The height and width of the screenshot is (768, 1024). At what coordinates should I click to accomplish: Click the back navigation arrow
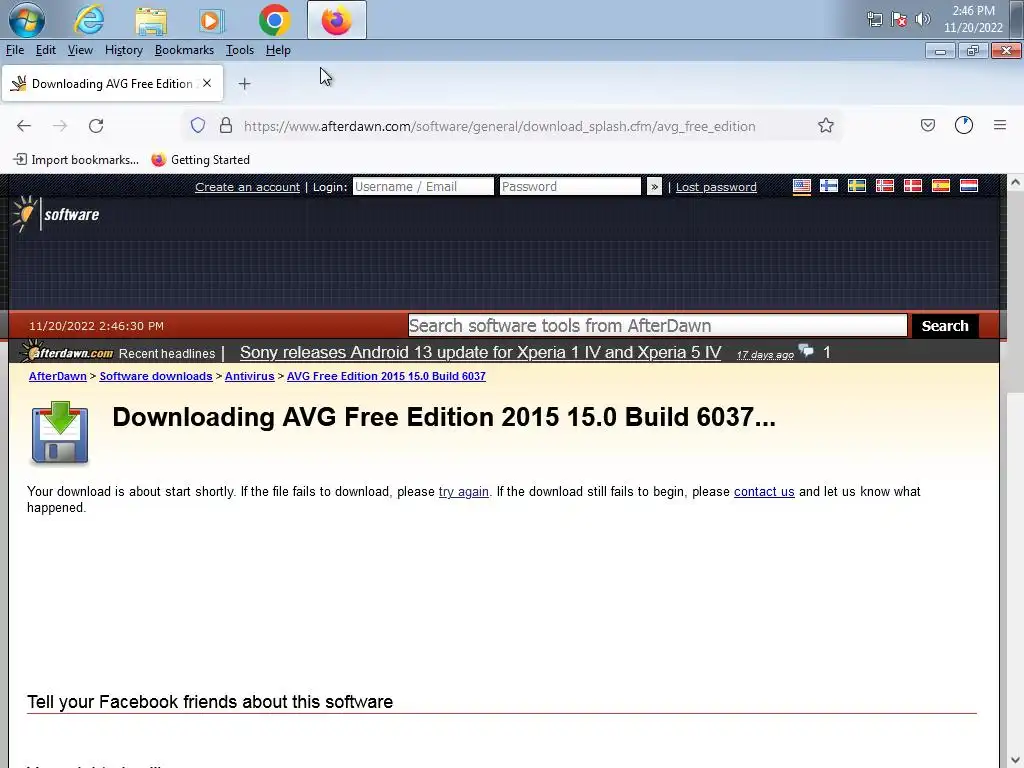tap(24, 125)
